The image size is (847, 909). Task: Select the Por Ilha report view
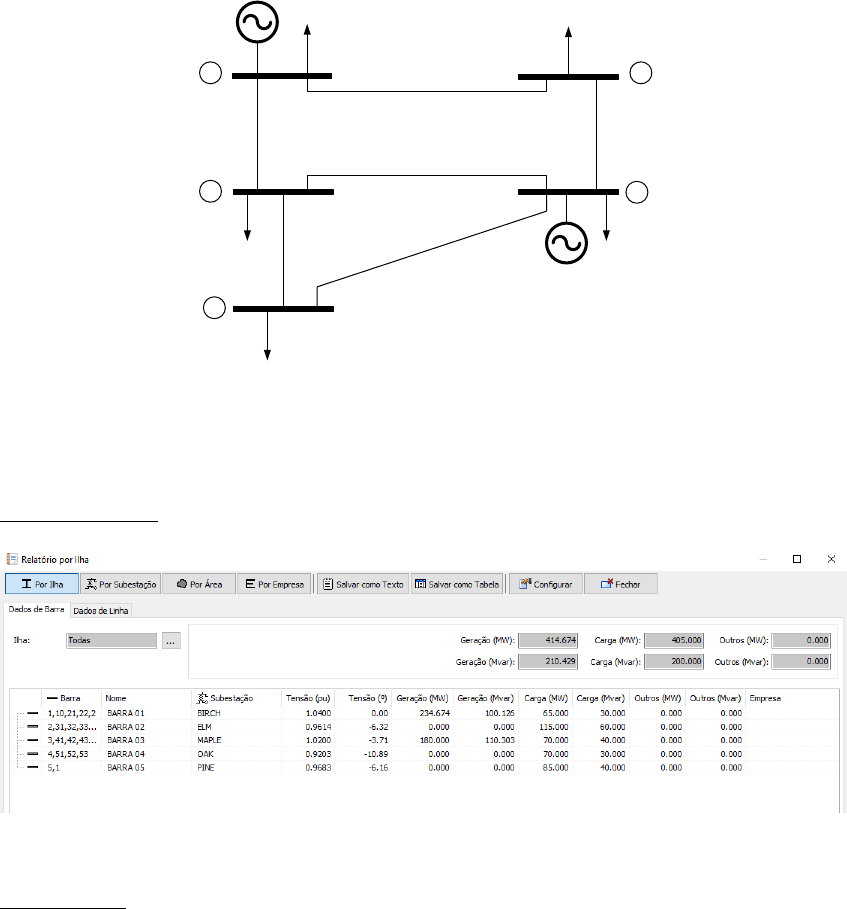[41, 584]
